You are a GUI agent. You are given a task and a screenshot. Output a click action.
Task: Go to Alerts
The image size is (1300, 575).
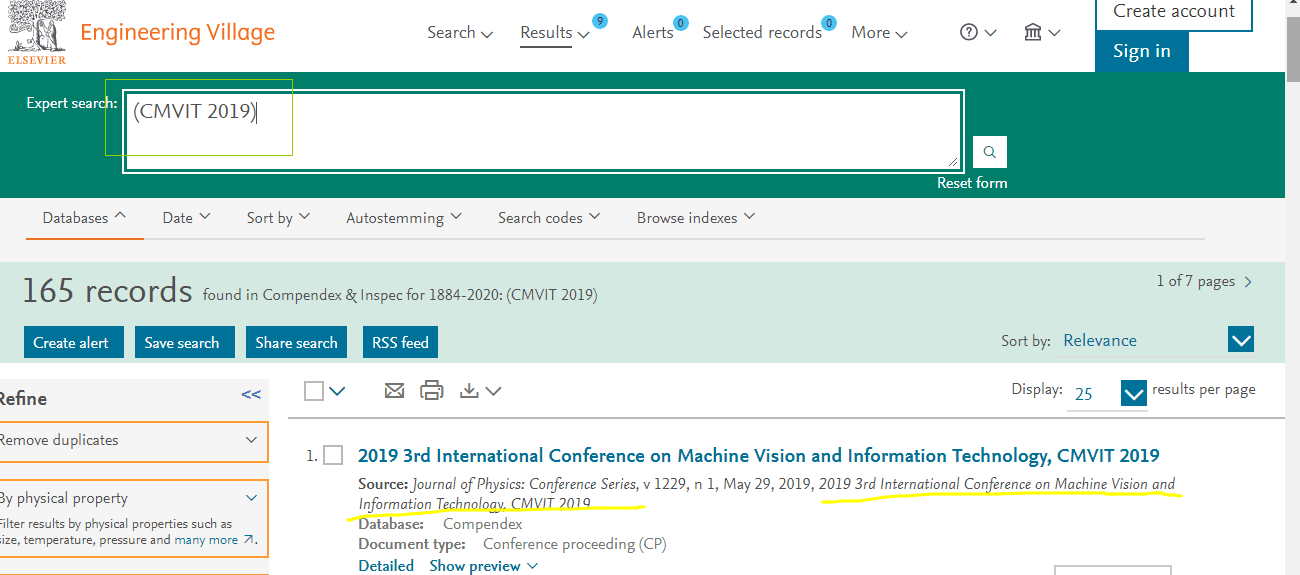pos(653,32)
